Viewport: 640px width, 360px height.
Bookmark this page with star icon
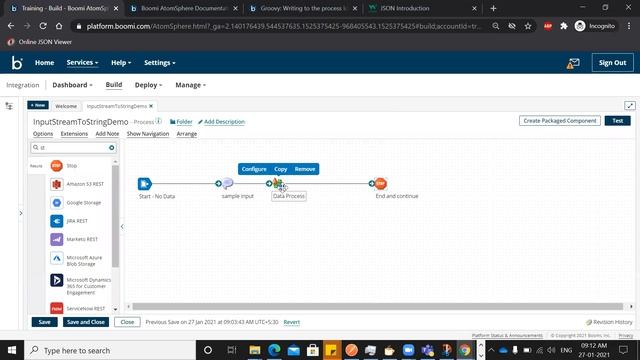[528, 26]
